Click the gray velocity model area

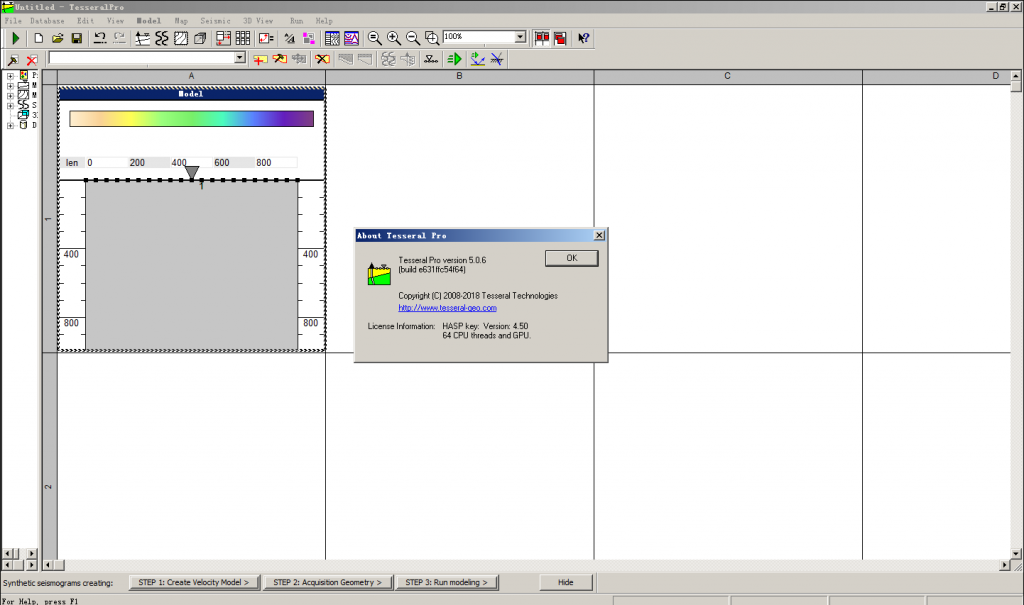point(191,265)
